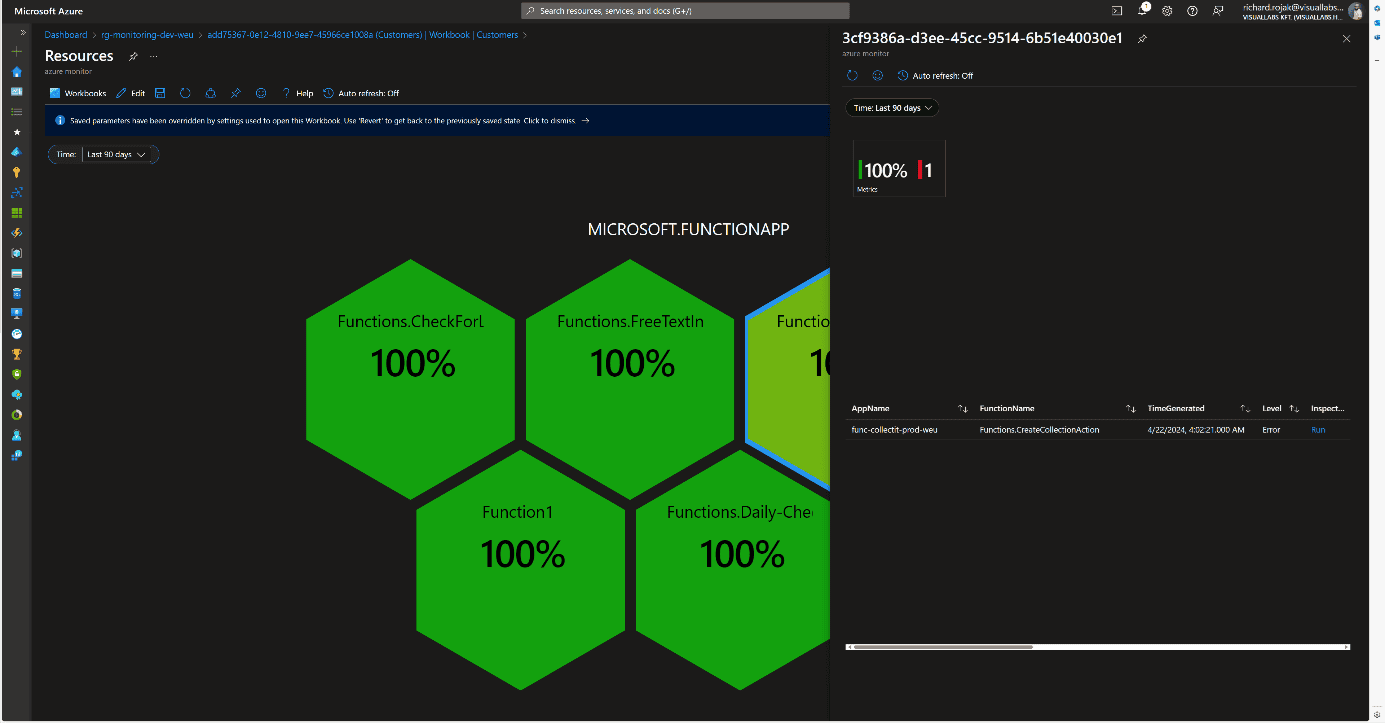Open the Workbooks gallery button
This screenshot has width=1385, height=723.
coord(78,93)
